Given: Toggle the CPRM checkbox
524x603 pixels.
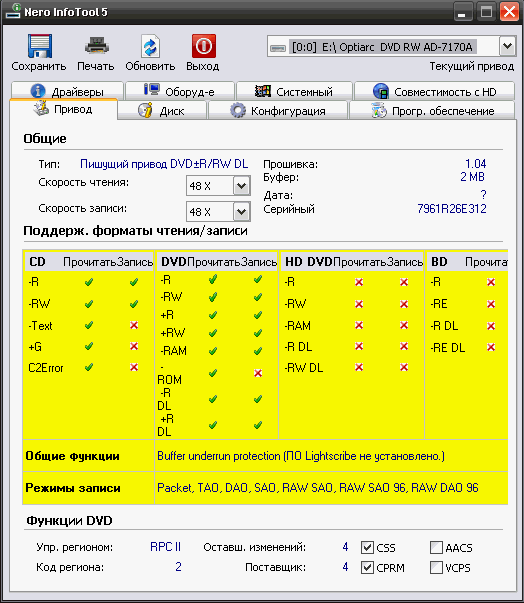Looking at the screenshot, I should pos(368,567).
